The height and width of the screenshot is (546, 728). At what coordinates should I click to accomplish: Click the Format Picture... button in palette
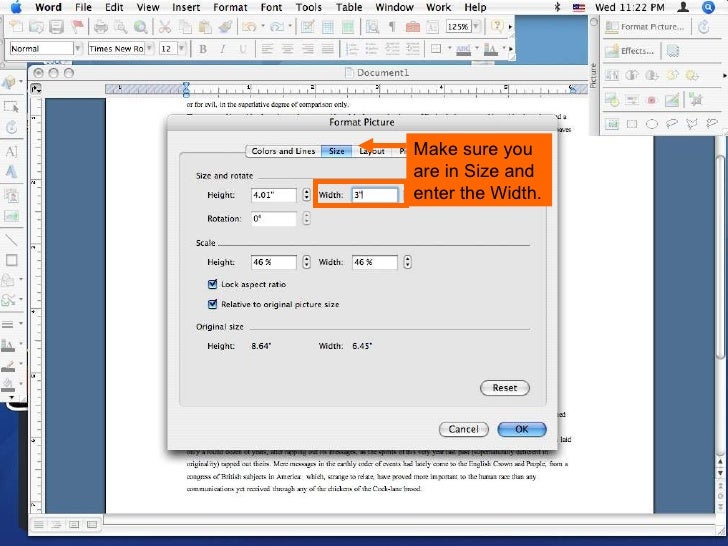(645, 27)
